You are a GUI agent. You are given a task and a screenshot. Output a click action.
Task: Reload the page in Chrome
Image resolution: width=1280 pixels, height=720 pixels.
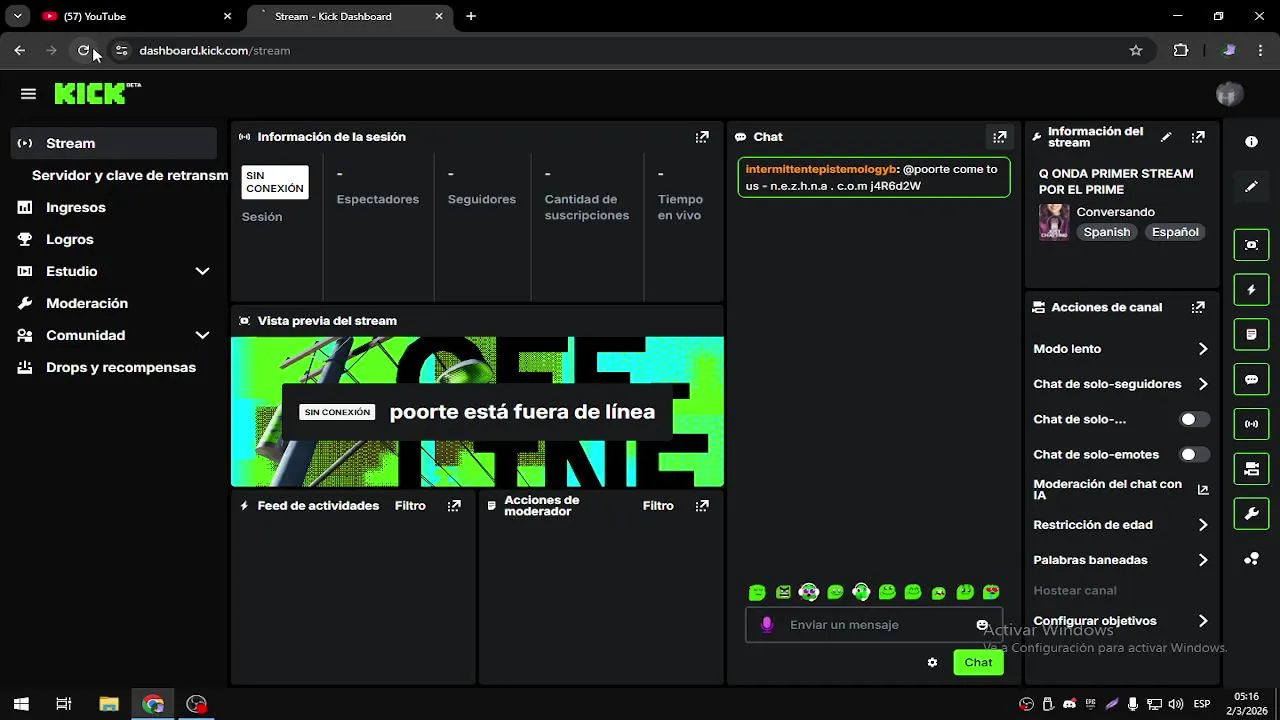click(84, 50)
